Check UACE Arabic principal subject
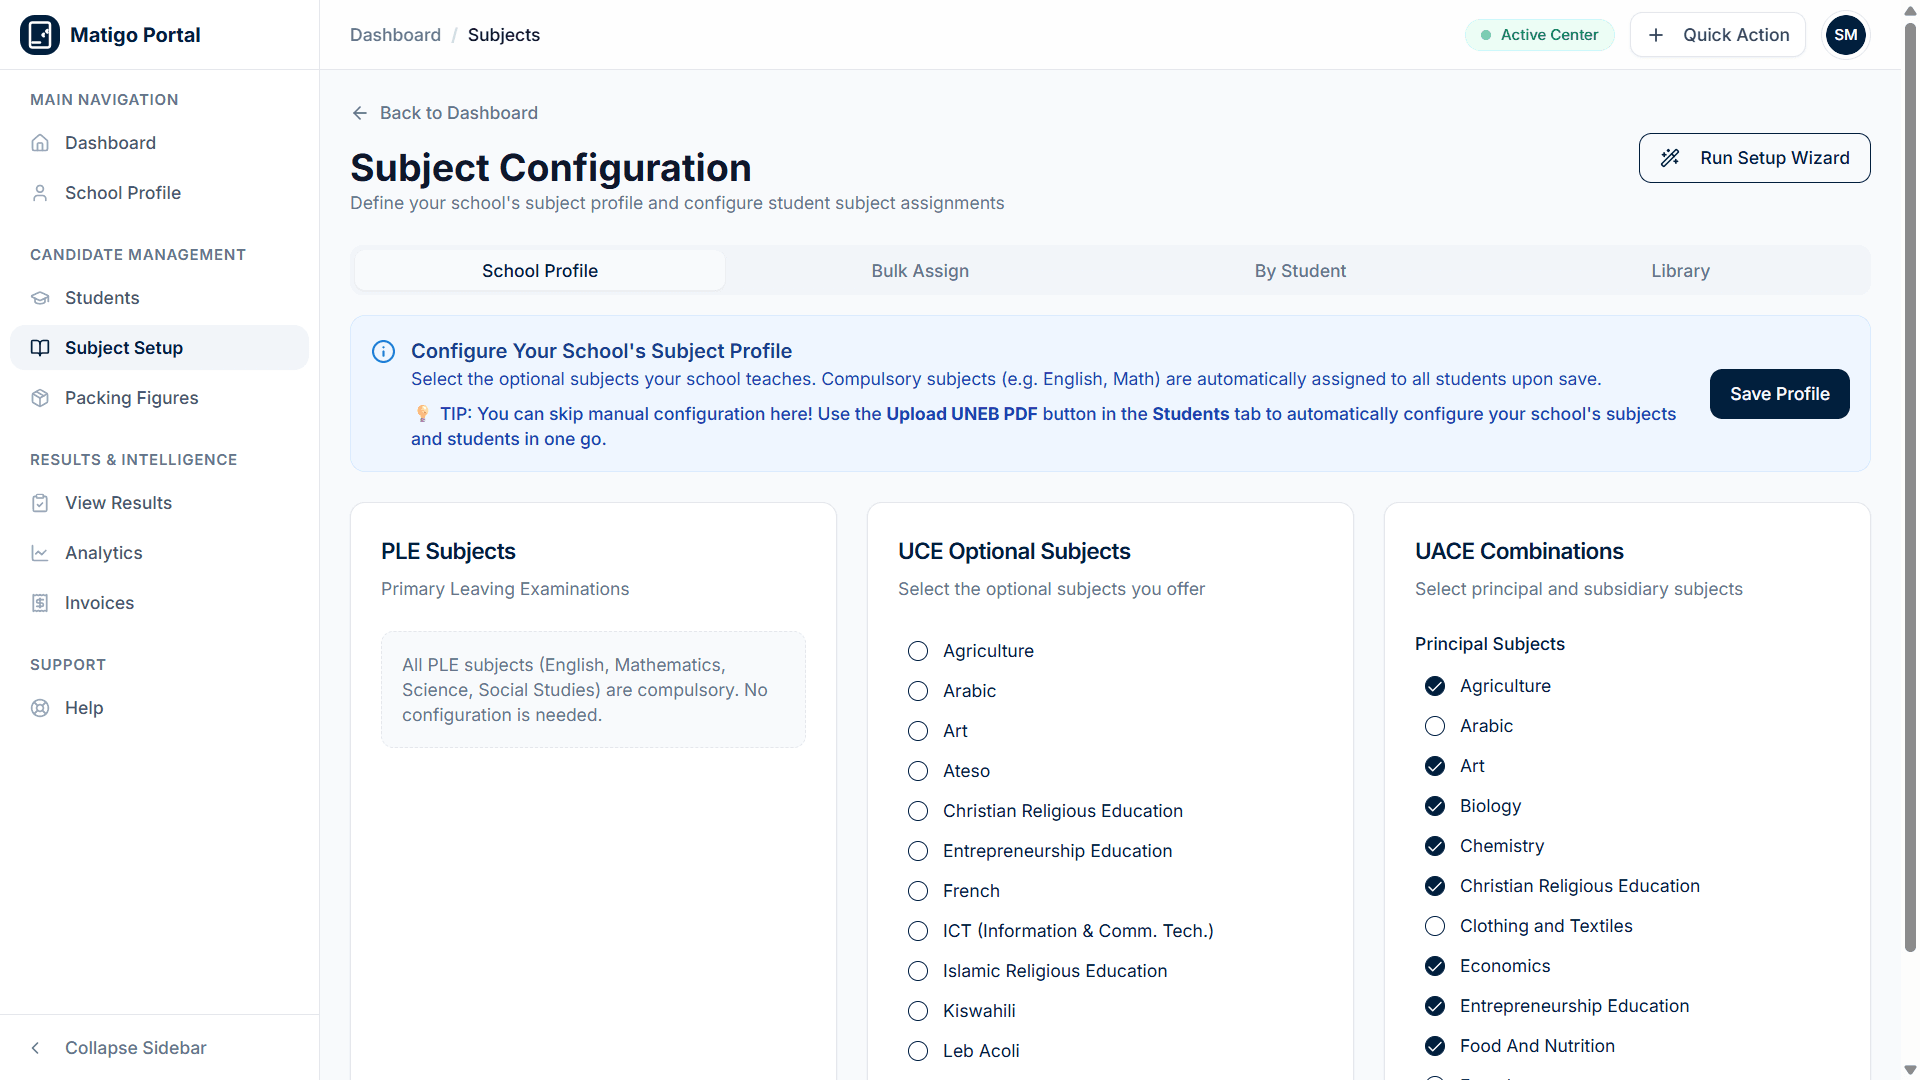The height and width of the screenshot is (1080, 1920). click(x=1435, y=726)
